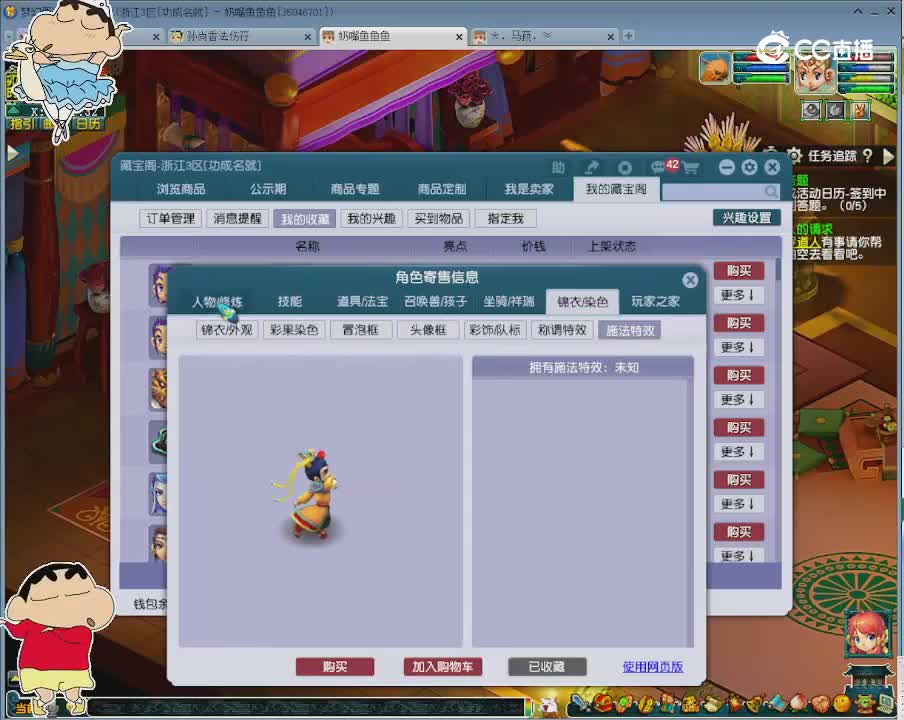Select 锦衣/外观 sub-category
904x720 pixels.
tap(227, 330)
